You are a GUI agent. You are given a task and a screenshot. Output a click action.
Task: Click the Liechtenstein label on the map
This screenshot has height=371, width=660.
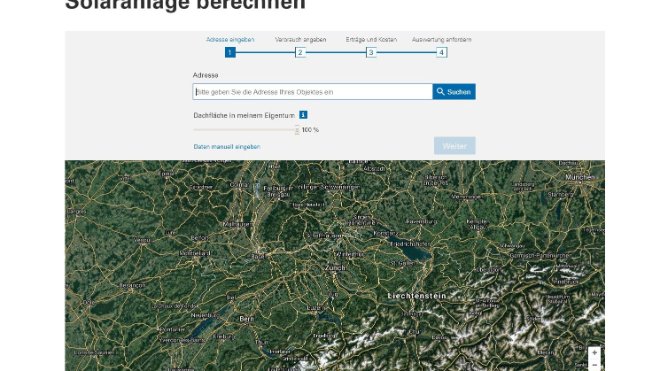tap(417, 296)
